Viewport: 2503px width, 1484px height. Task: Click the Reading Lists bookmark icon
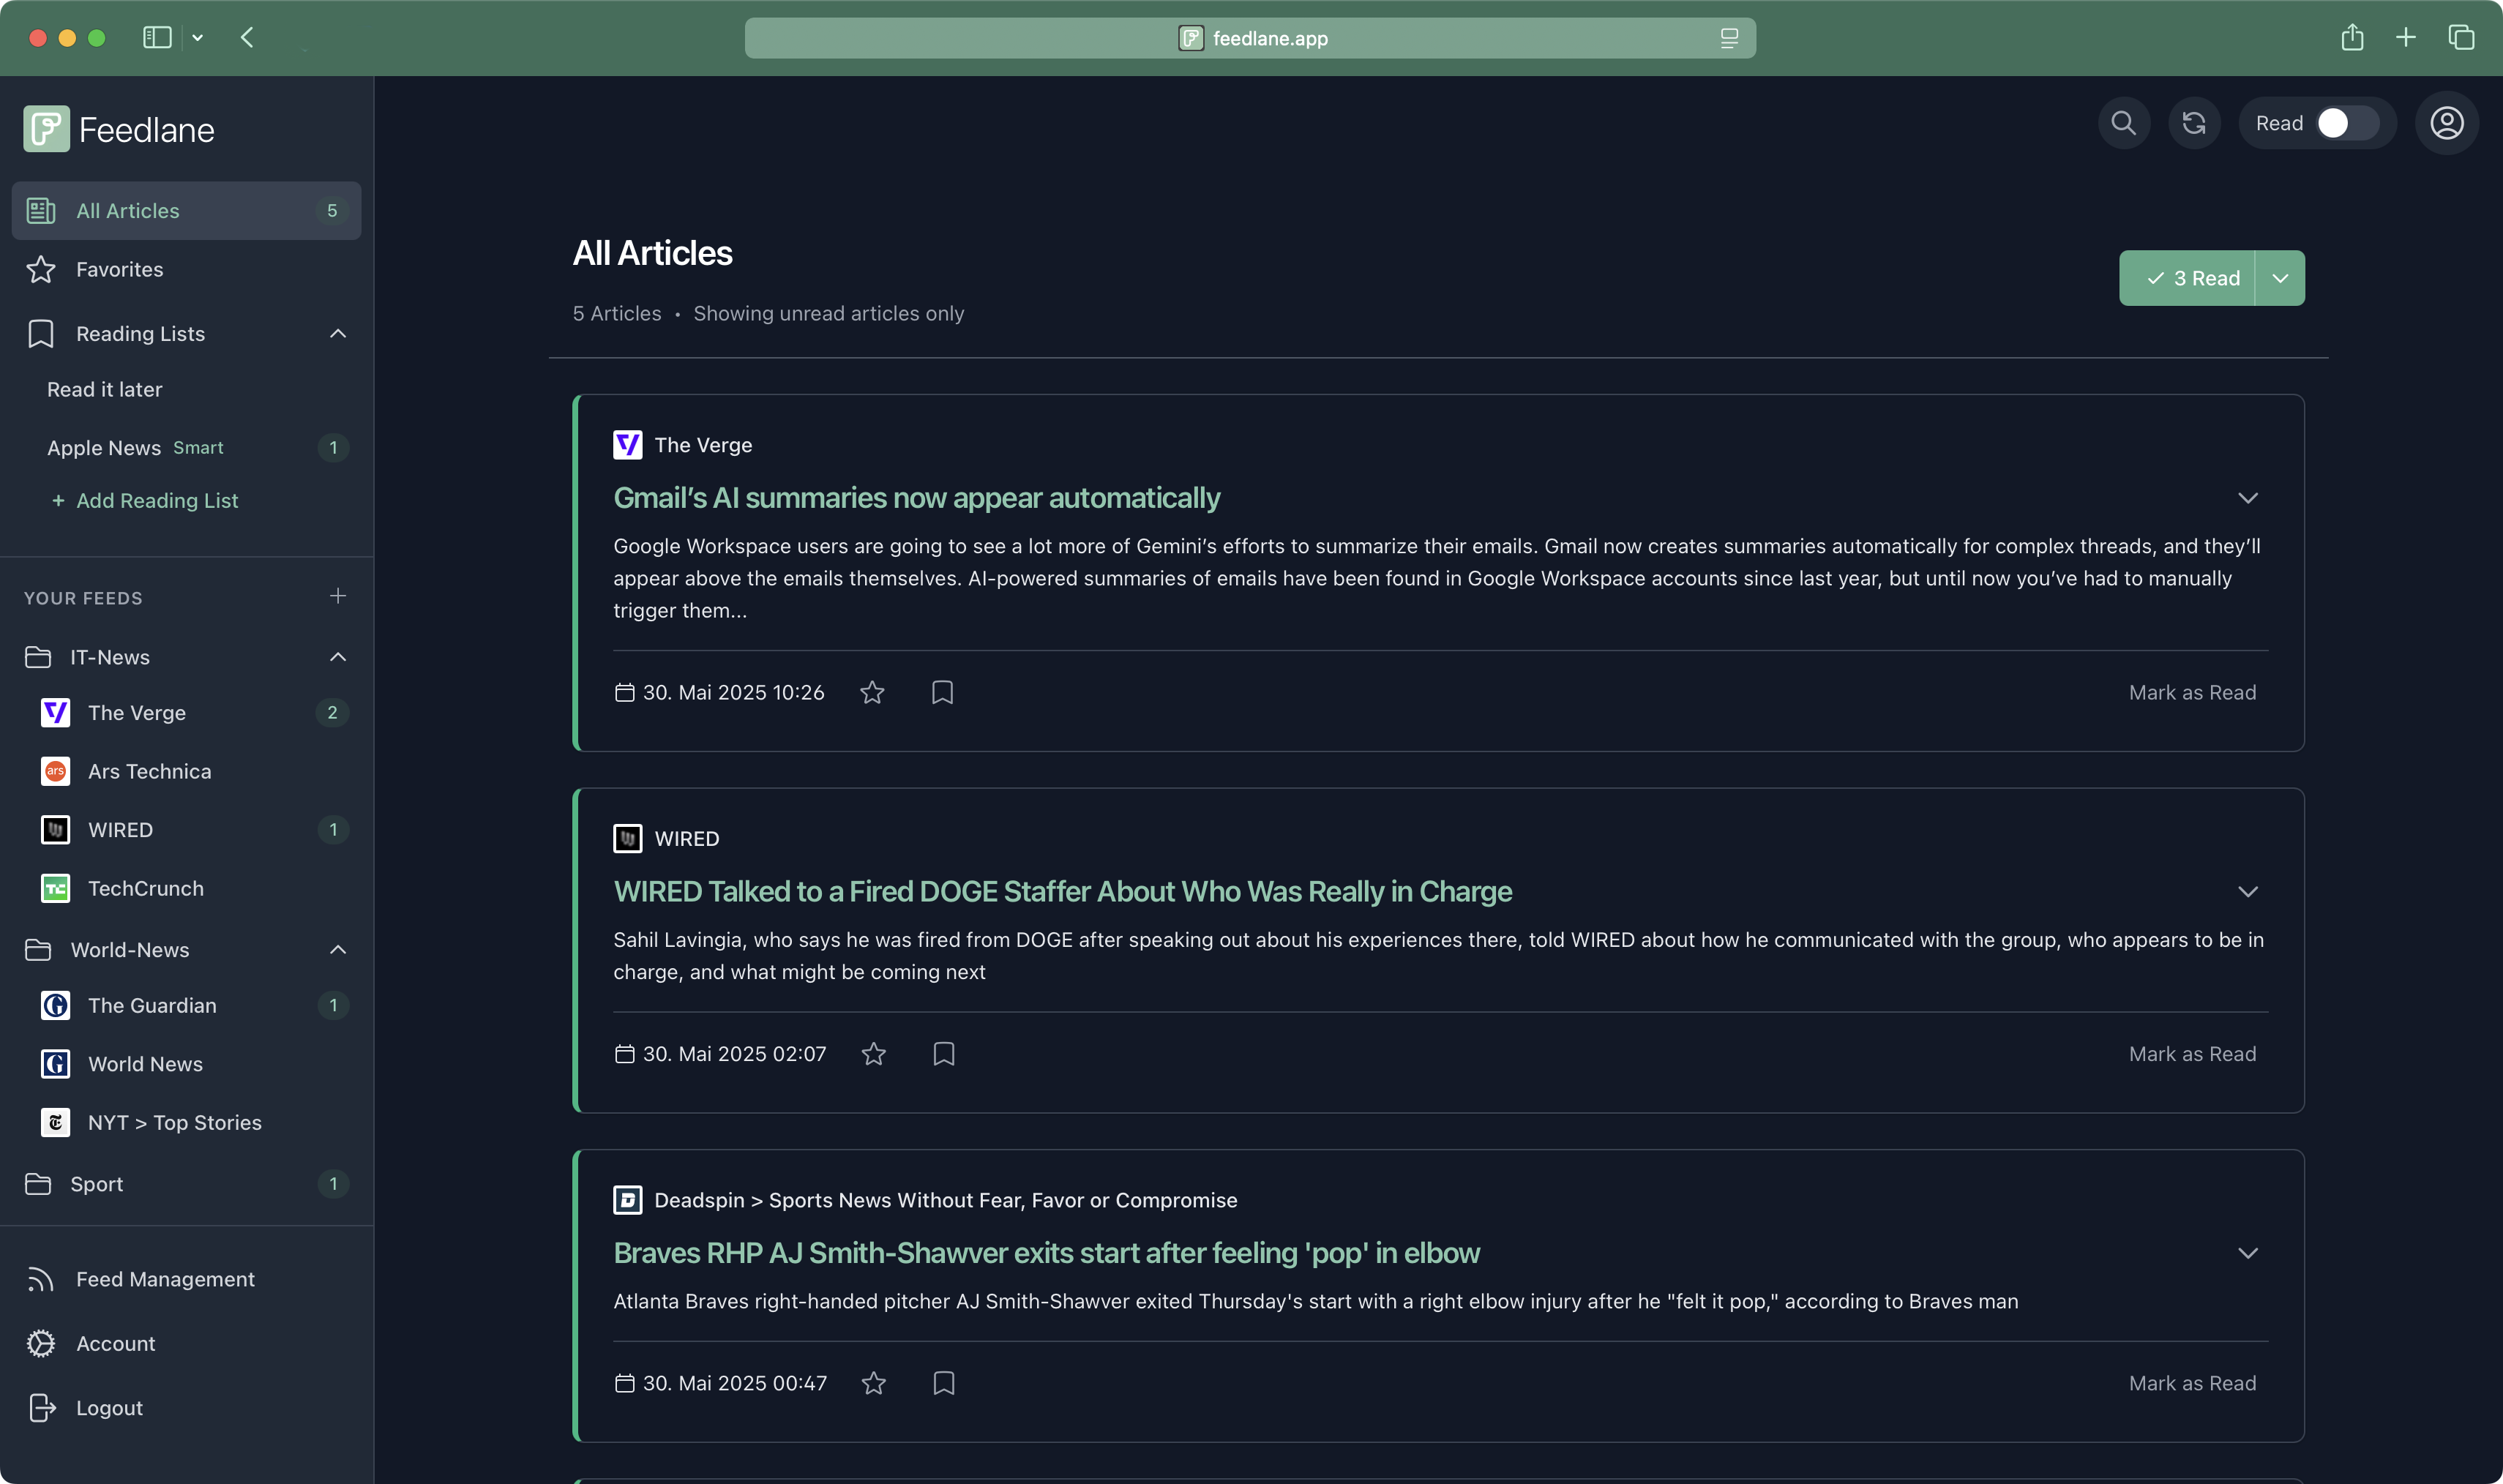(x=41, y=333)
